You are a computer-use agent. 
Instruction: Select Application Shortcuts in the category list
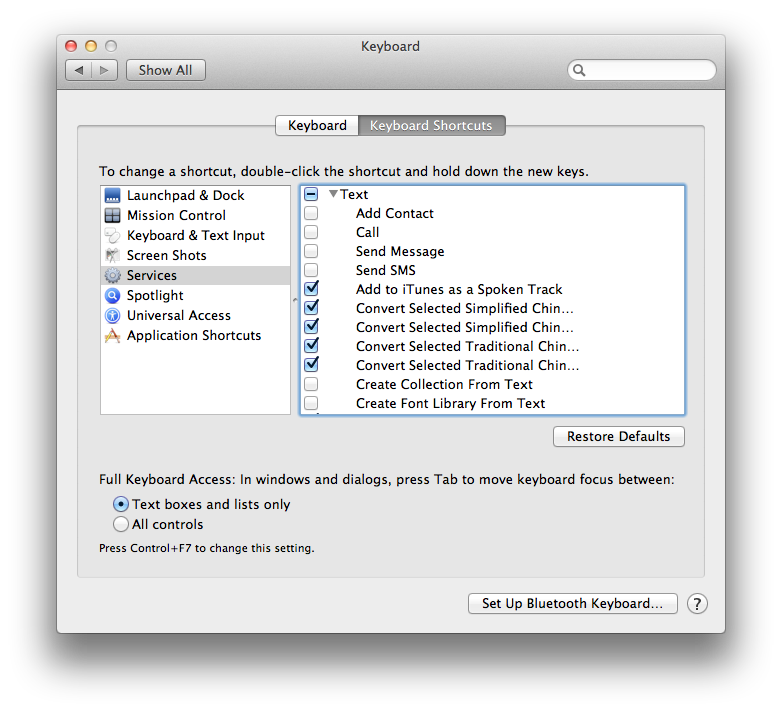[196, 336]
